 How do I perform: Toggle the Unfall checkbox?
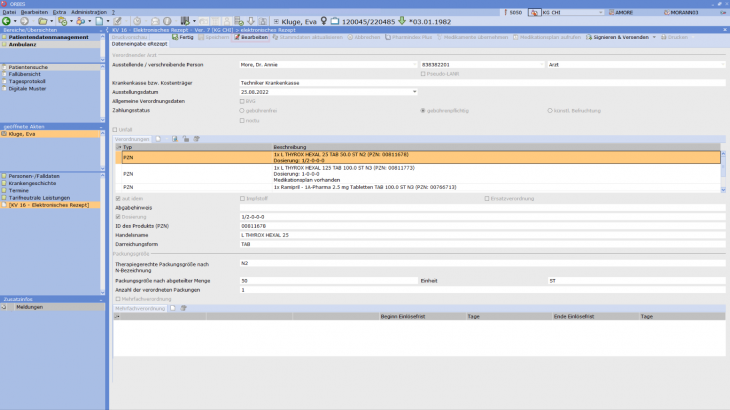tap(116, 129)
